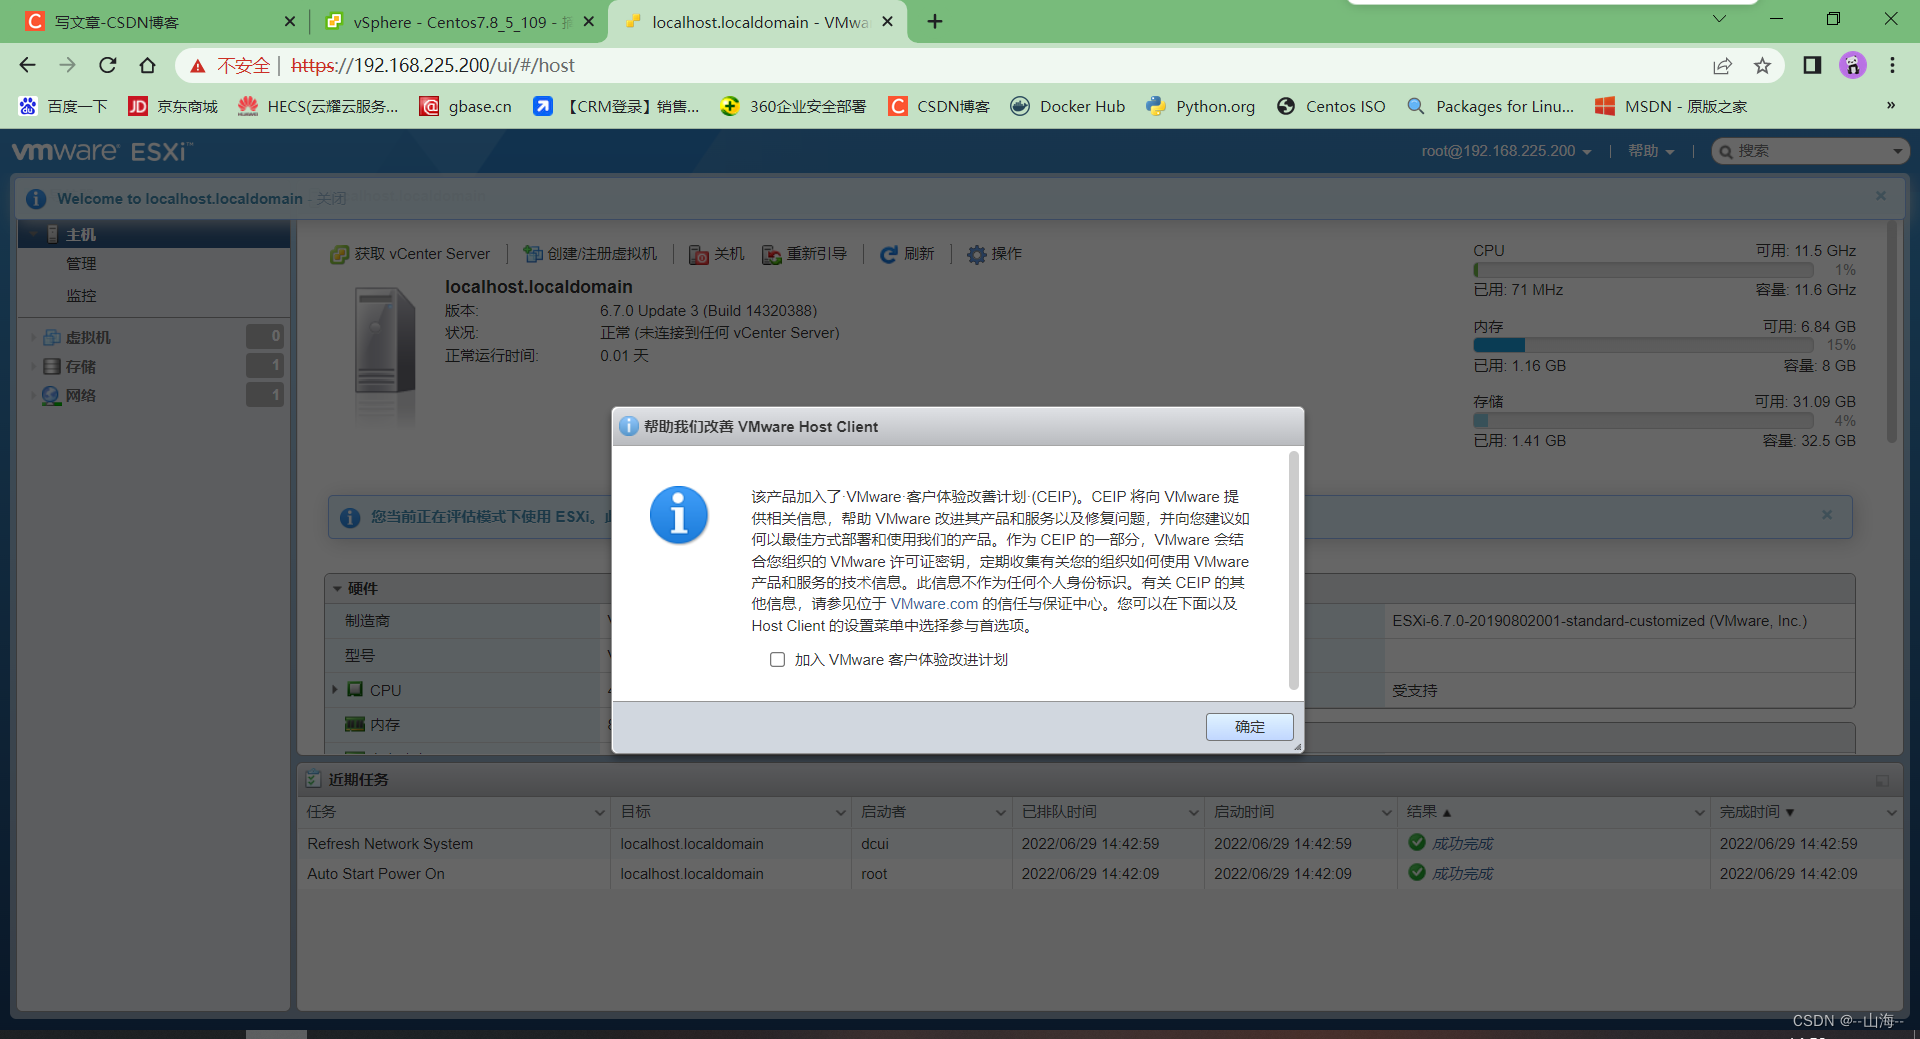Screen dimensions: 1920x1039
Task: Open Chrome three-dot menu
Action: coord(1892,65)
